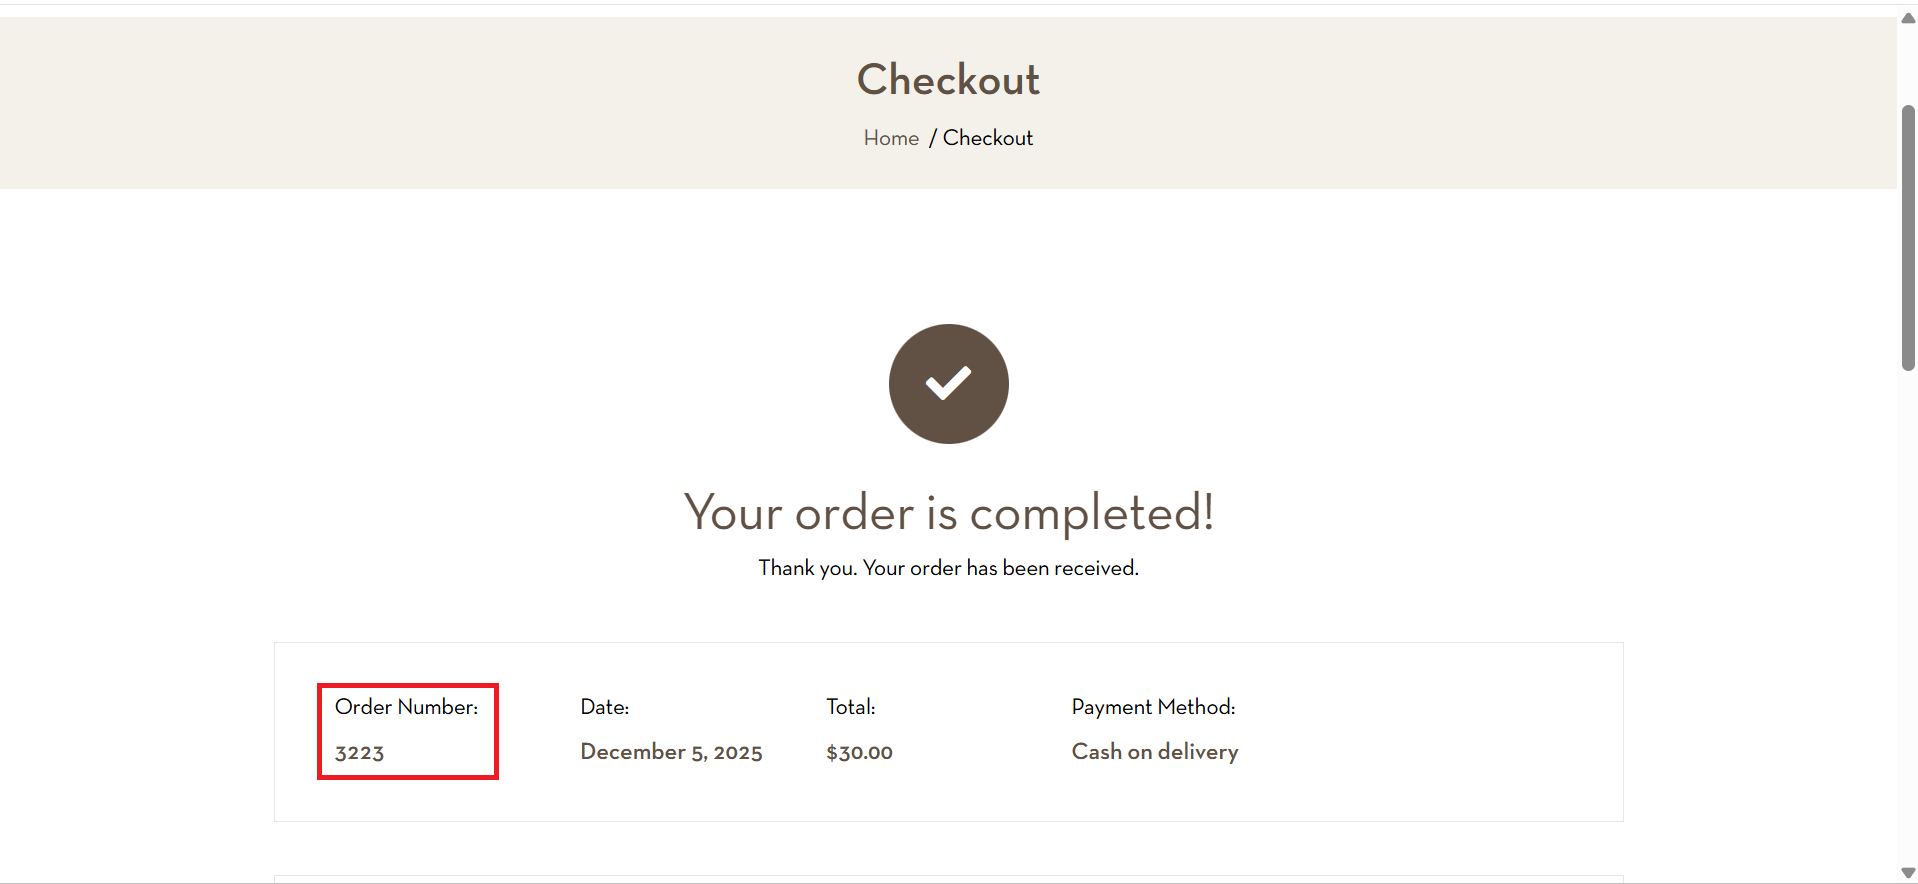Click the scroll up arrow

tap(1908, 18)
